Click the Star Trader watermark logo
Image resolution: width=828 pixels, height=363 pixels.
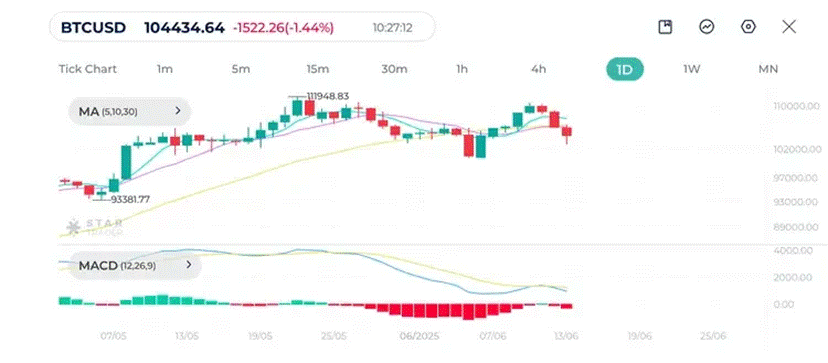(x=95, y=227)
